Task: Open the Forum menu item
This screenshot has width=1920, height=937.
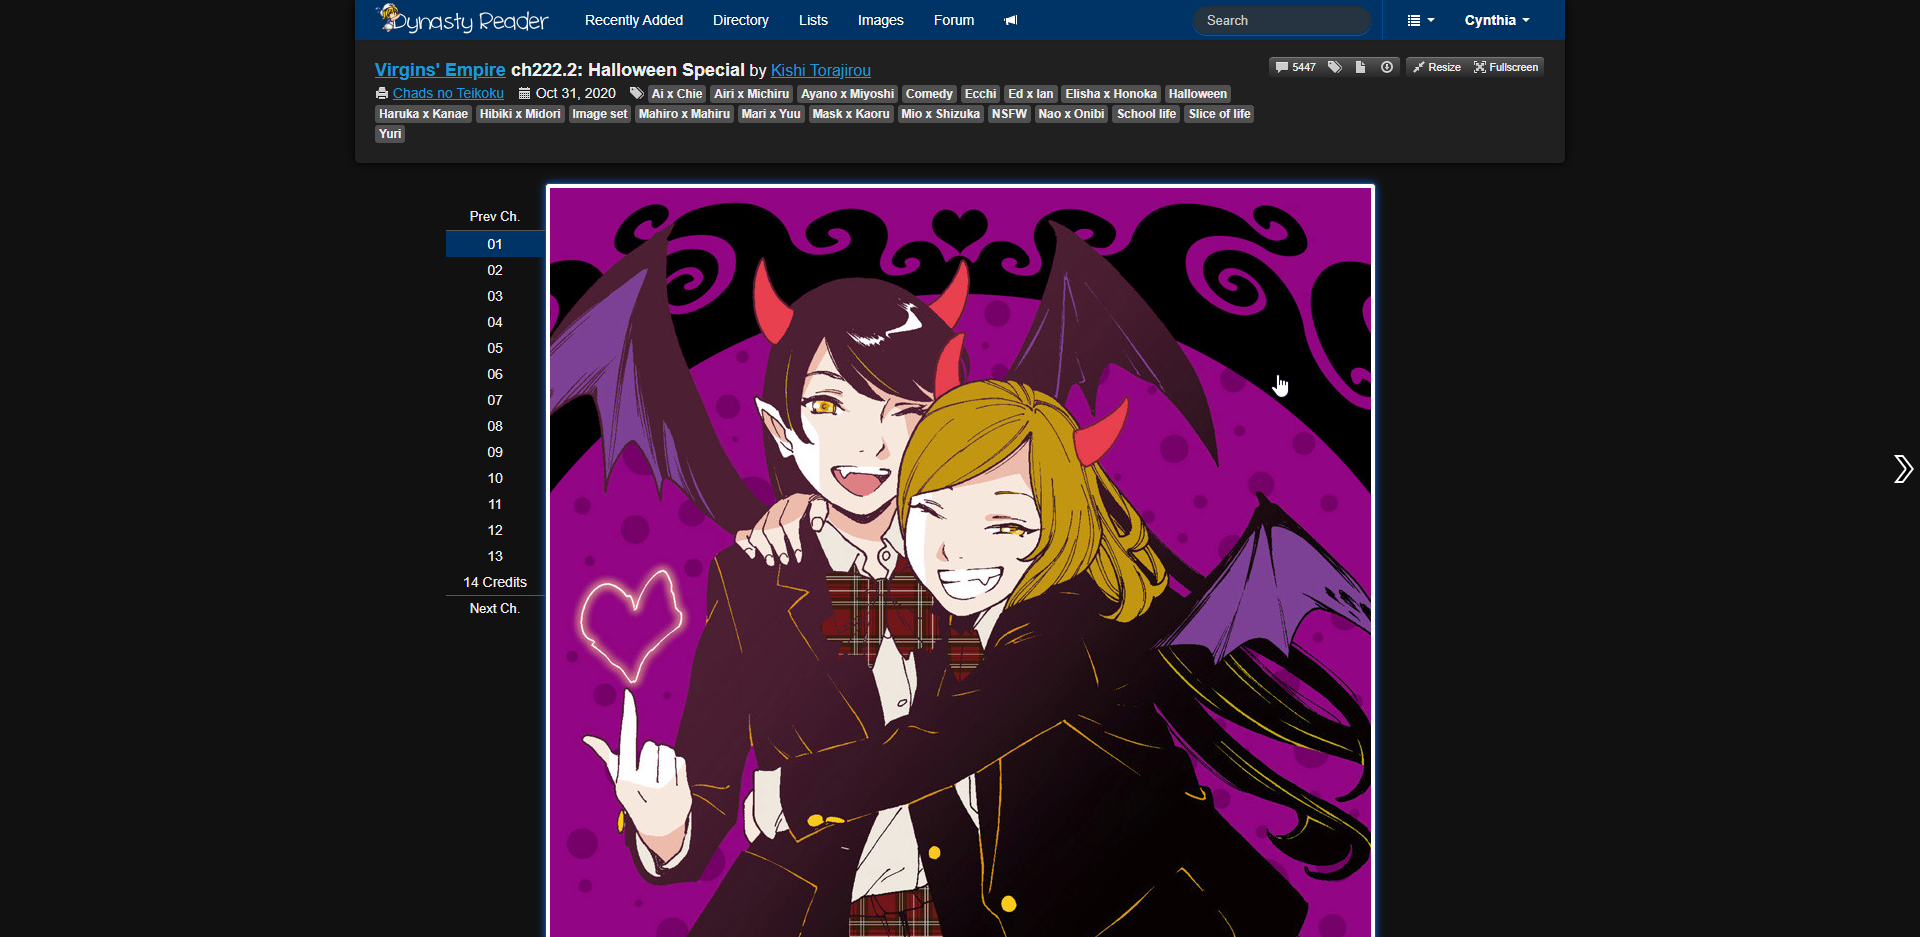Action: [x=954, y=20]
